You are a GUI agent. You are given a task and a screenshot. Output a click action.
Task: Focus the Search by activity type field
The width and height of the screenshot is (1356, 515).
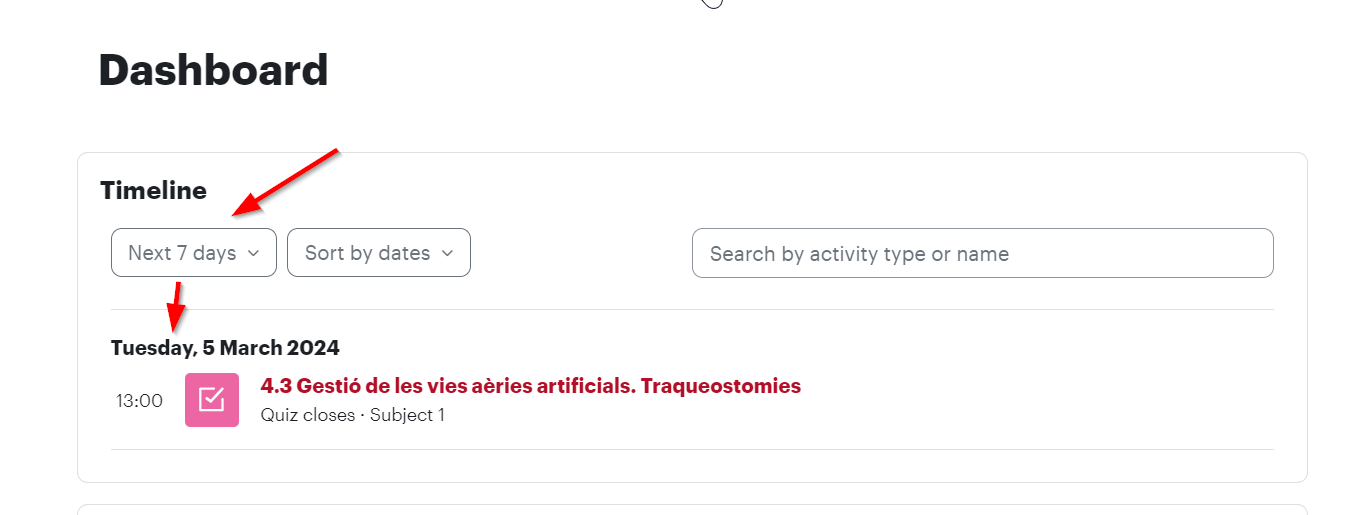983,254
